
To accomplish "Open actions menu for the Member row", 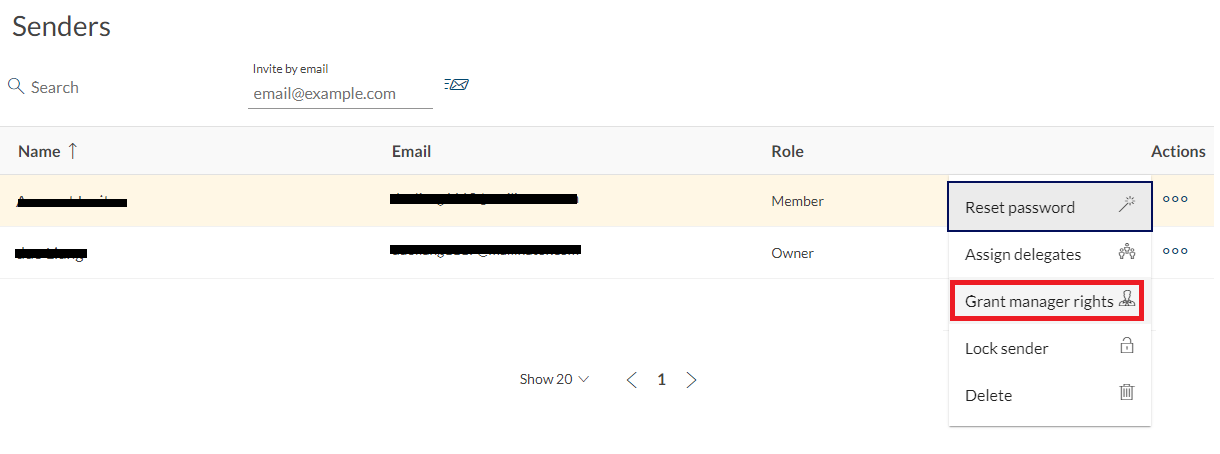I will (x=1175, y=199).
